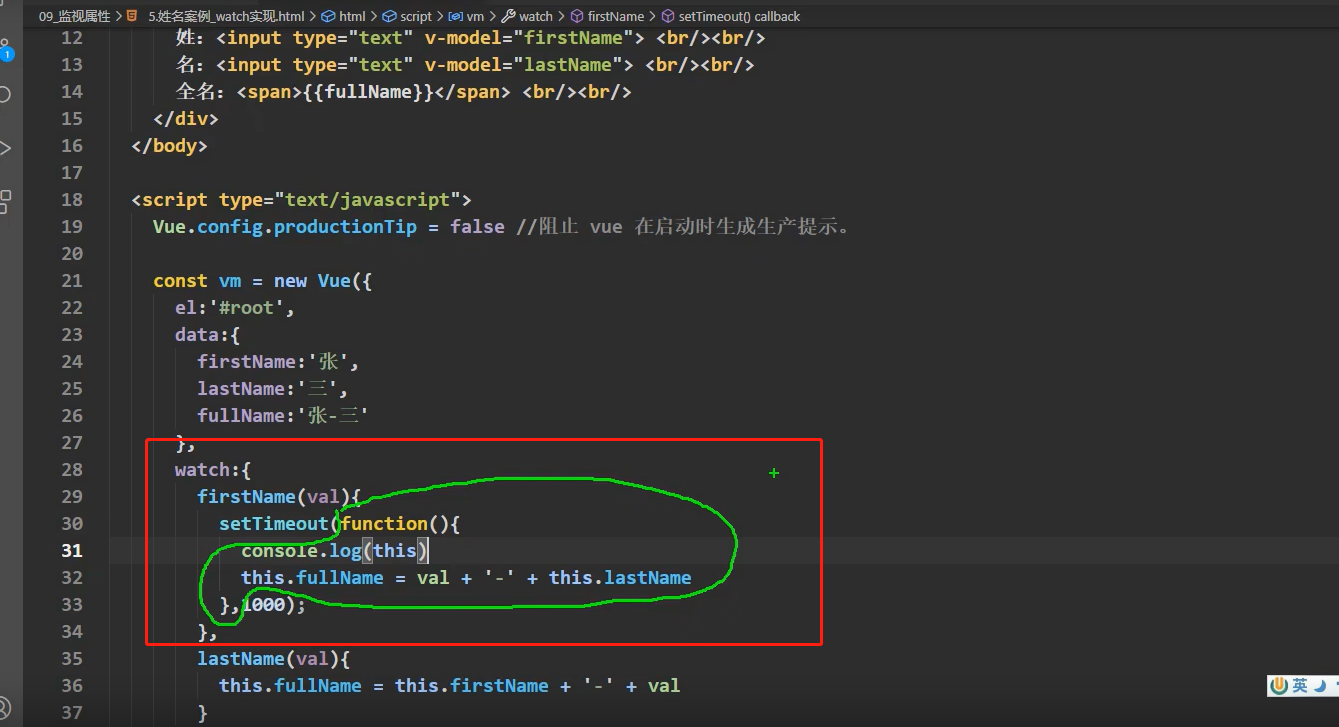Click watch:{ on line 28

click(213, 470)
